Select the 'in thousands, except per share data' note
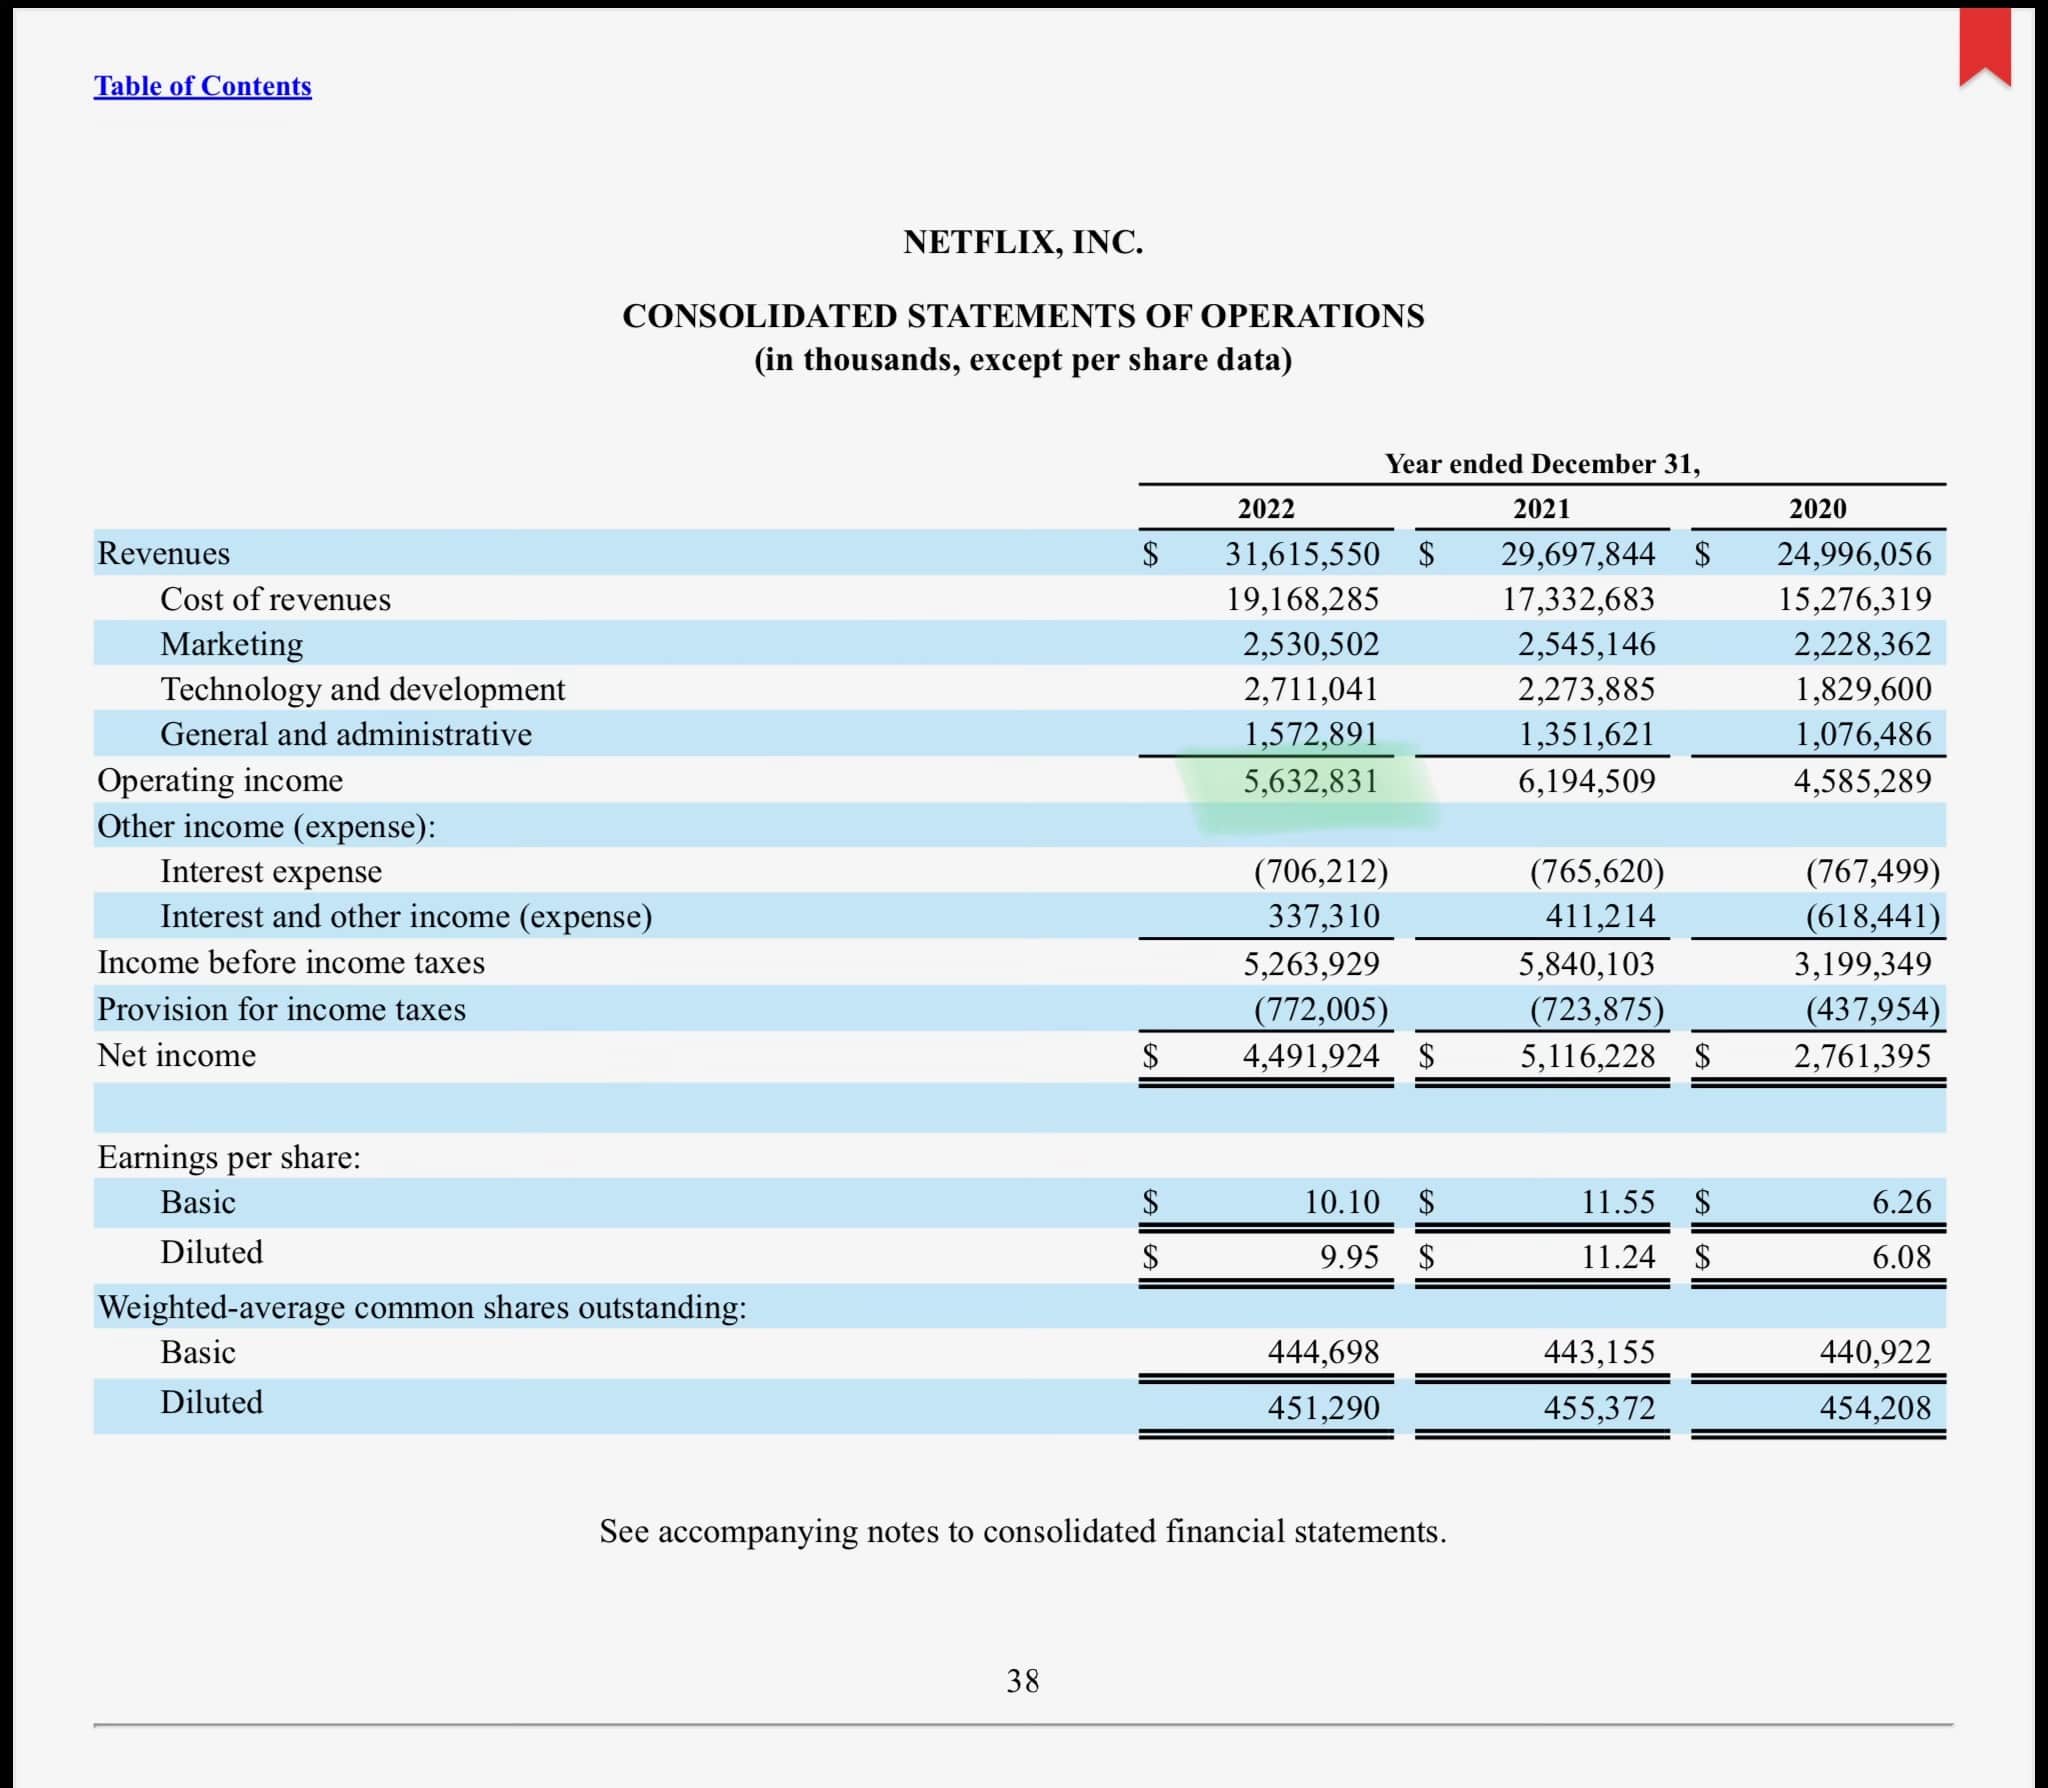Viewport: 2048px width, 1788px height. pyautogui.click(x=1023, y=360)
